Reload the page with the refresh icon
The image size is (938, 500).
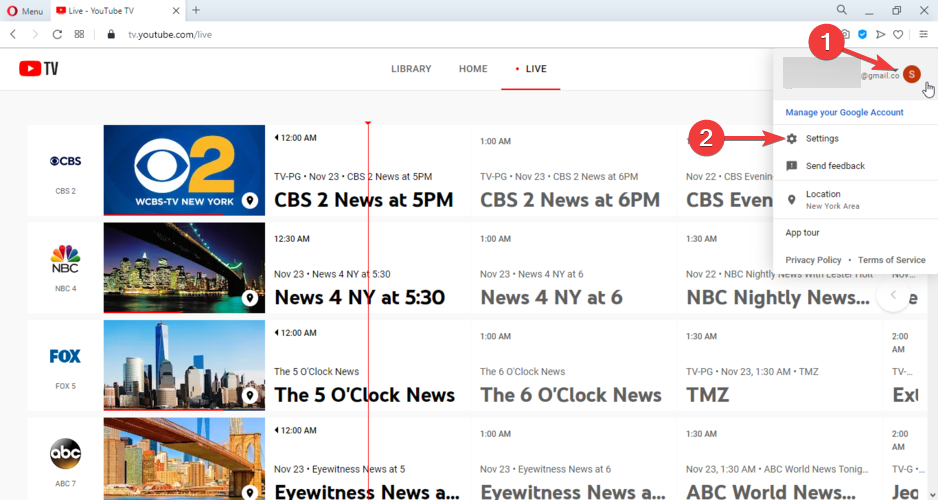57,34
